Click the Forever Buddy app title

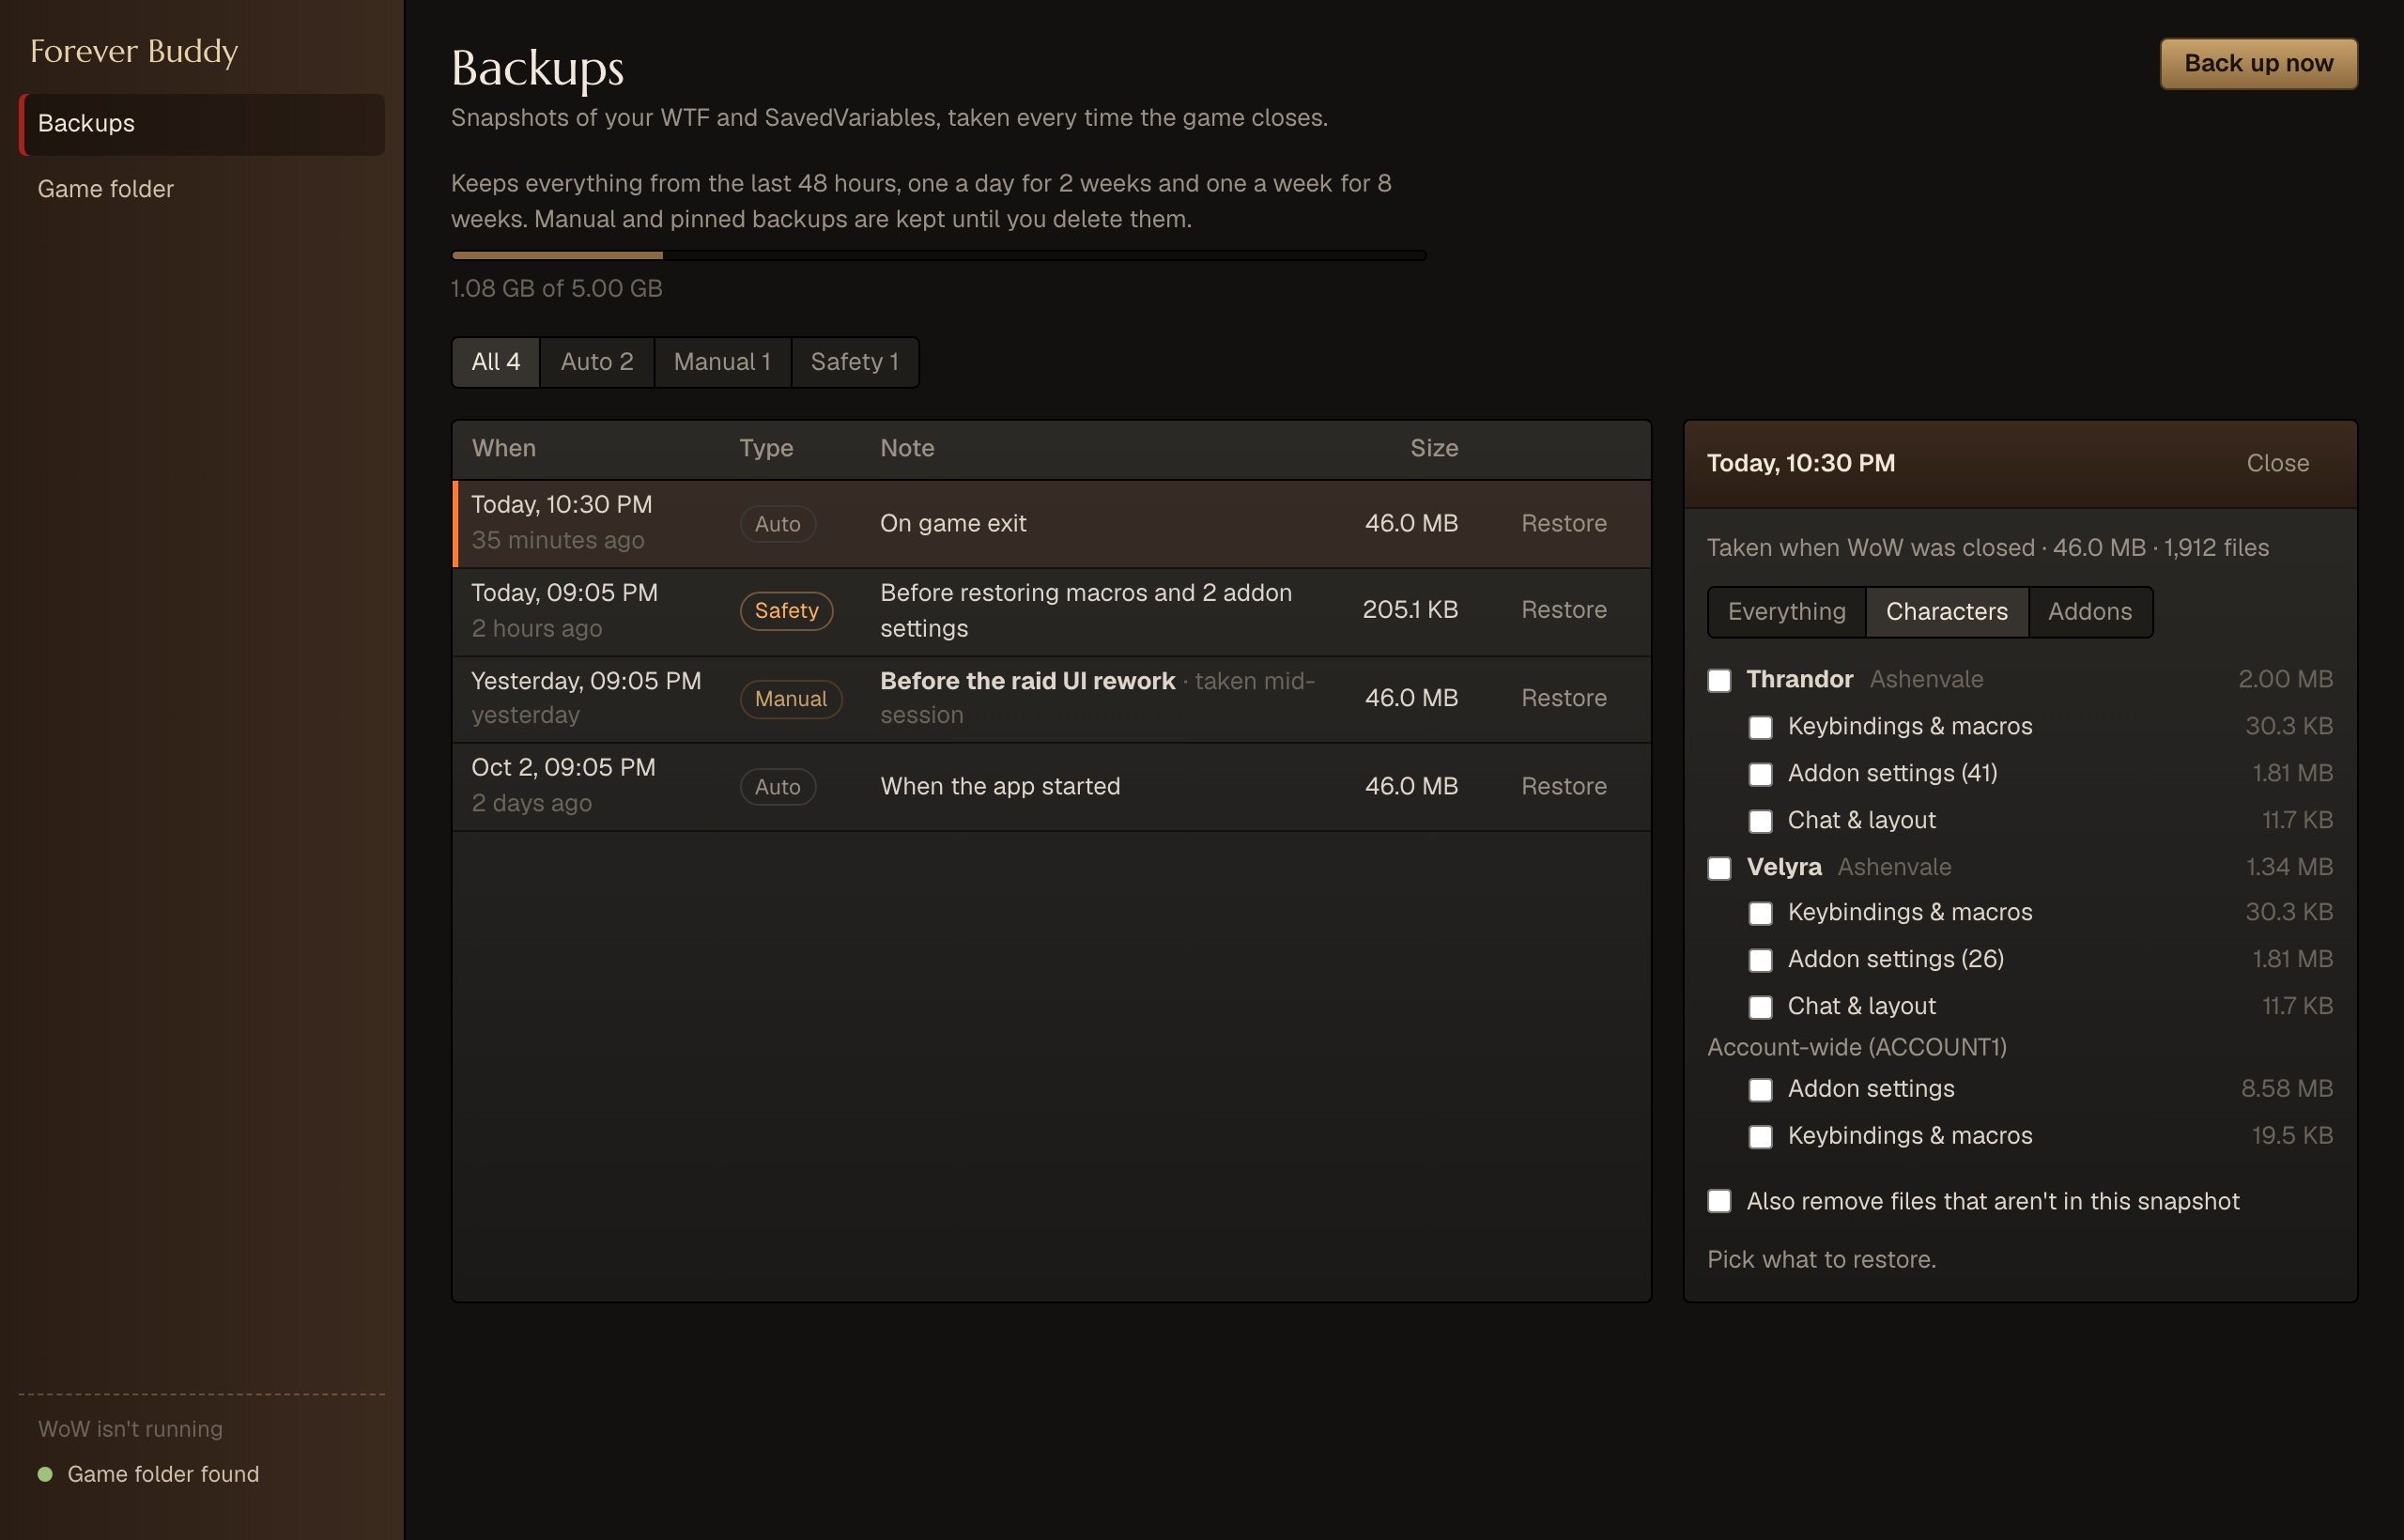coord(134,51)
